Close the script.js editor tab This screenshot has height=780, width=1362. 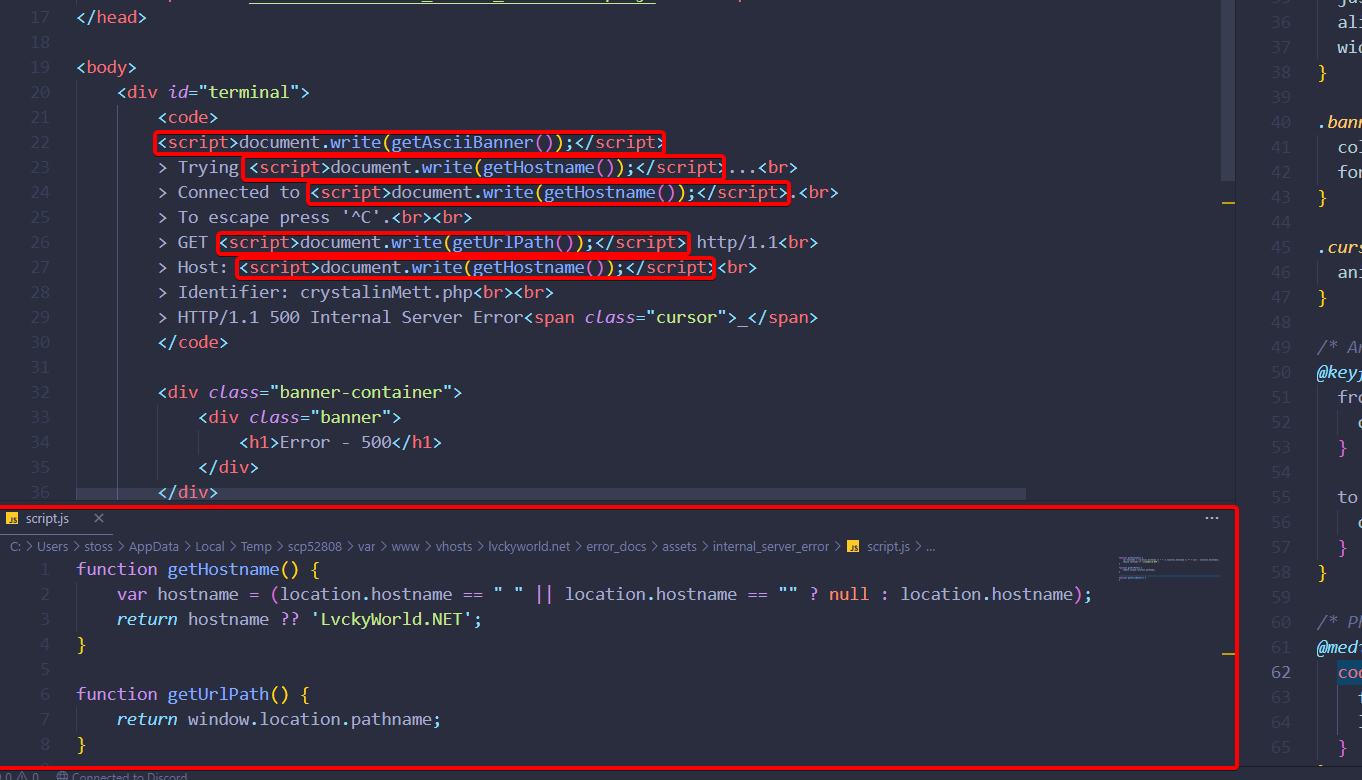tap(99, 518)
